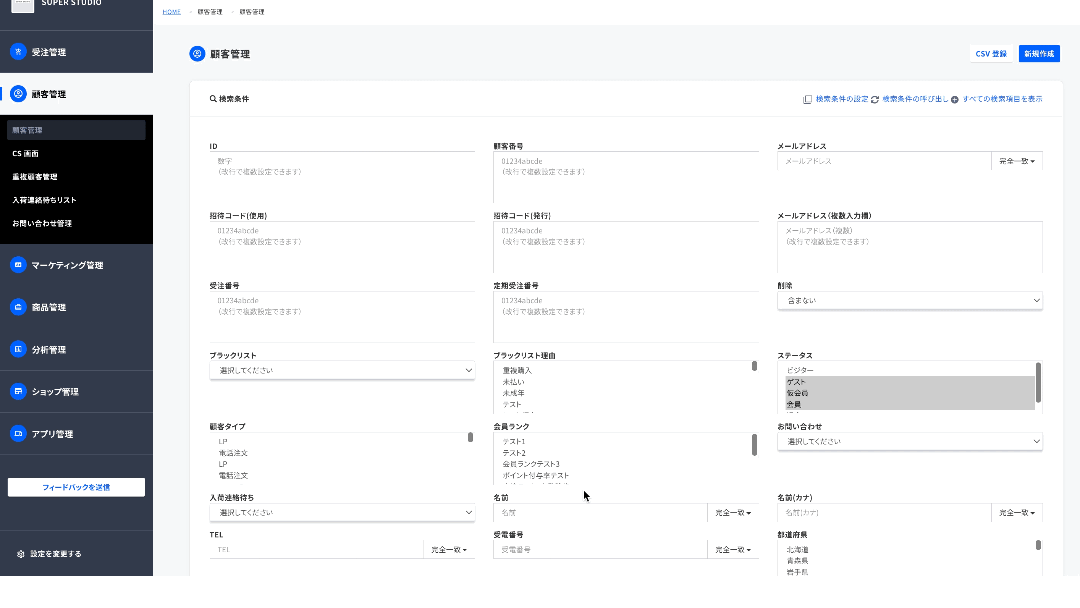Click the 検索条件の設定 link
Screen dimensions: 1080x608
842,99
